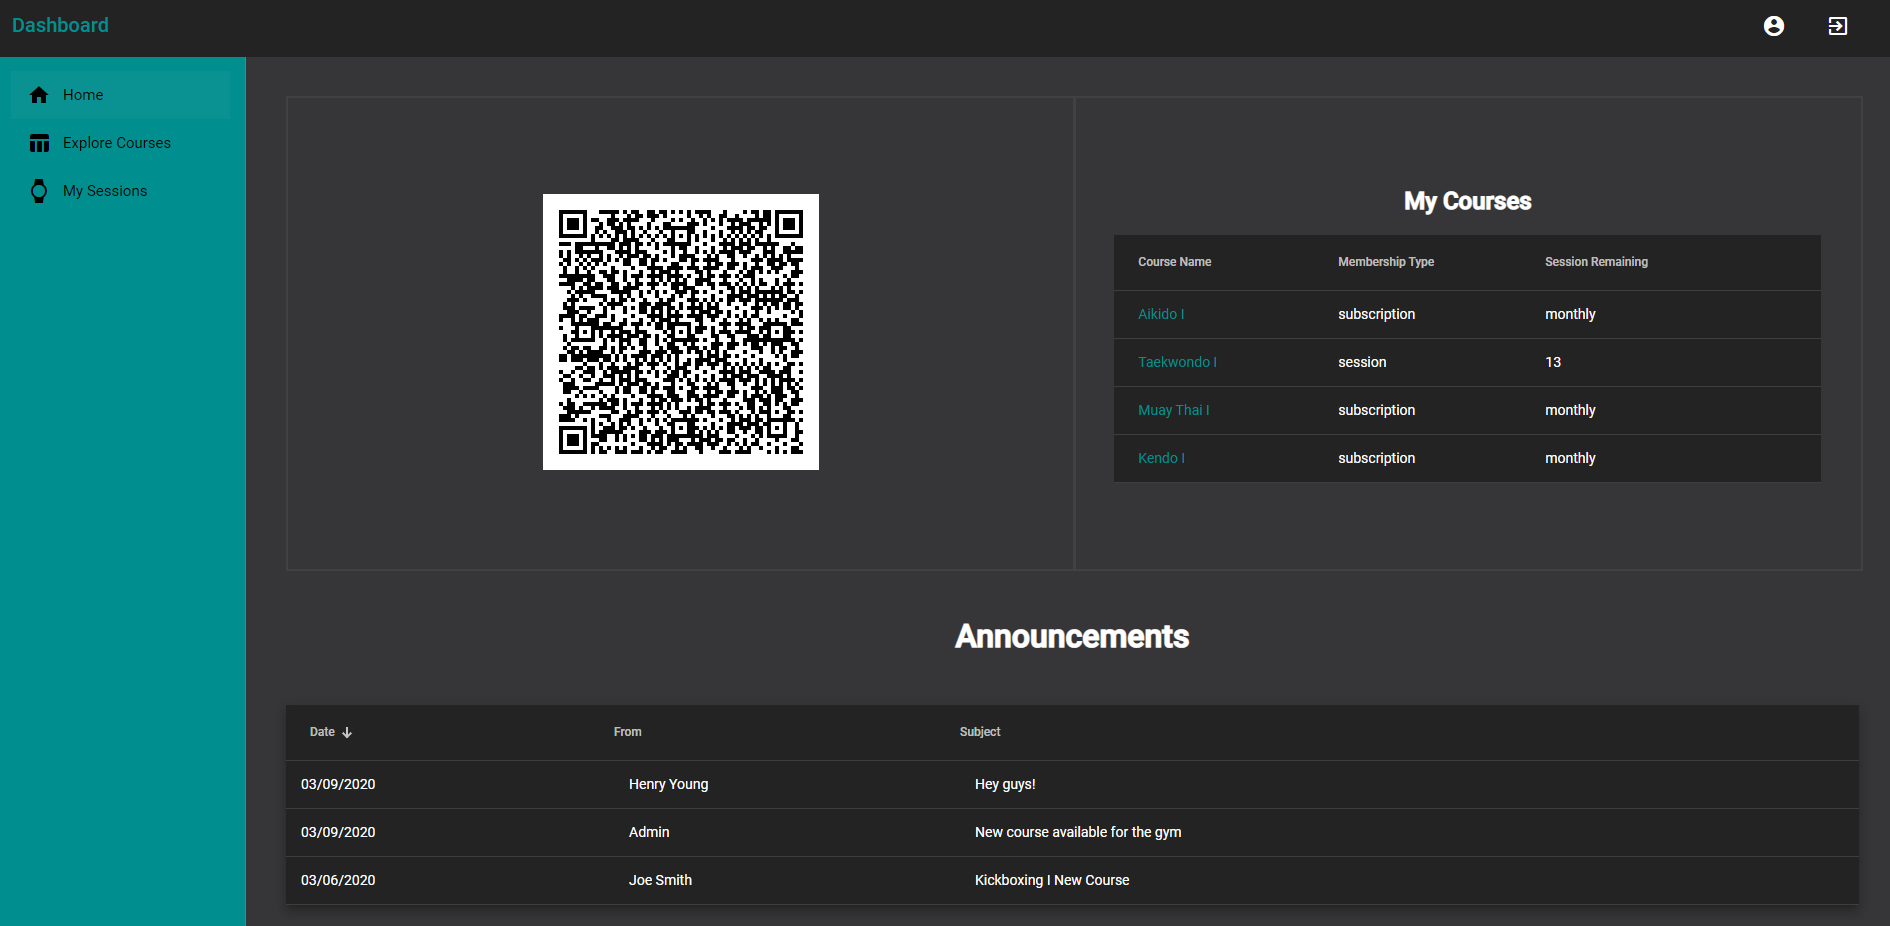Click the logout icon in header
Image resolution: width=1890 pixels, height=926 pixels.
(x=1837, y=26)
